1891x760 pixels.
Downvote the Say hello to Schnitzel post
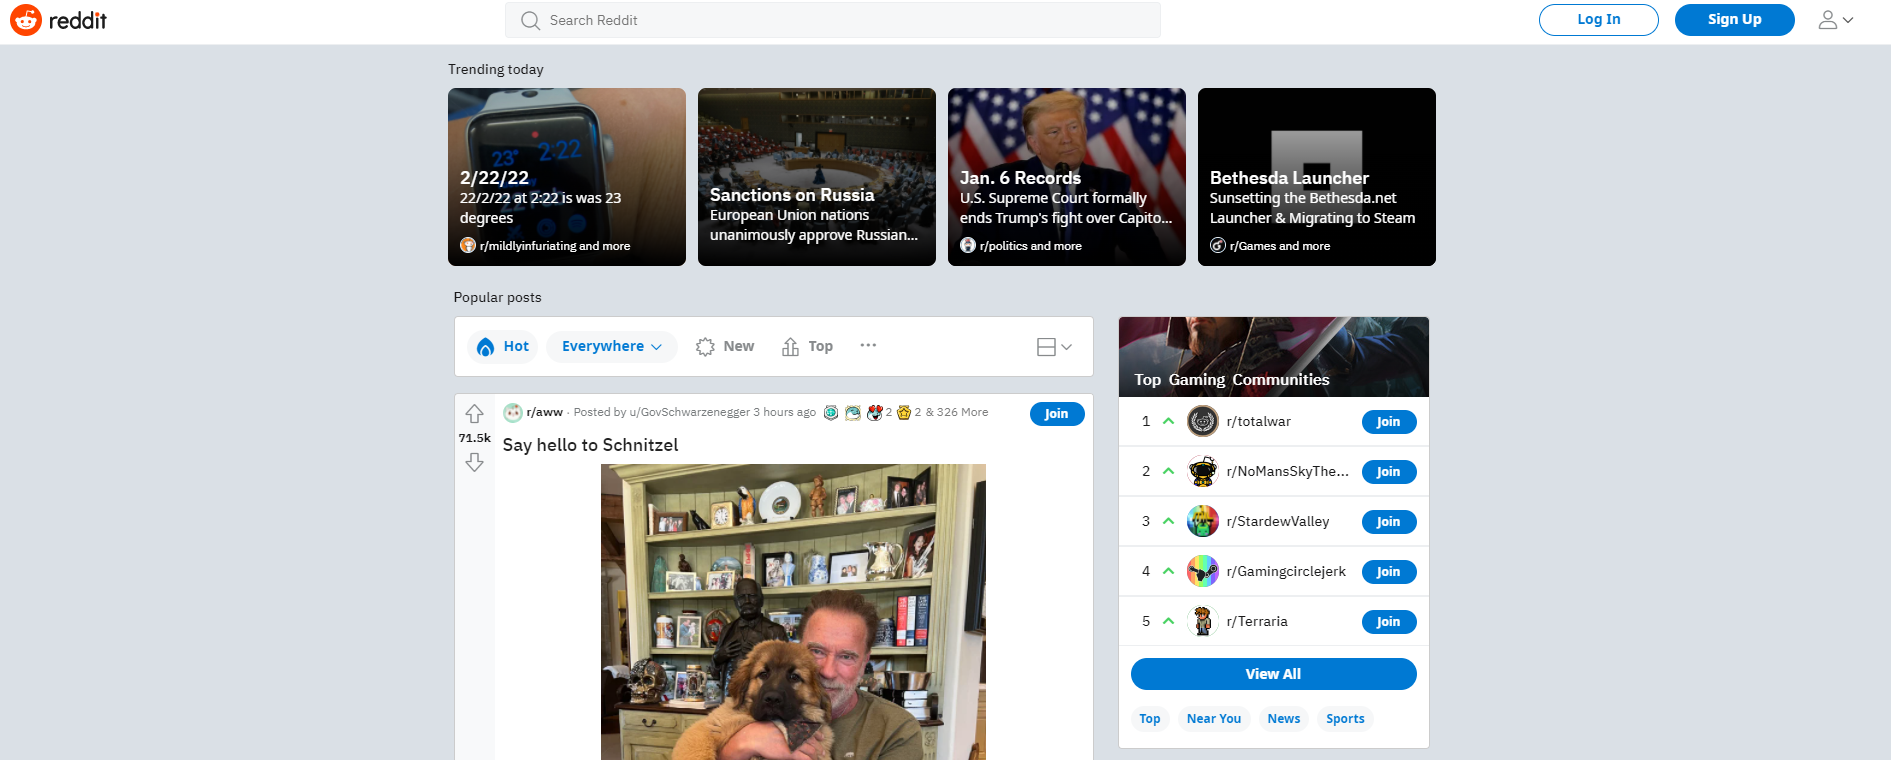tap(474, 462)
